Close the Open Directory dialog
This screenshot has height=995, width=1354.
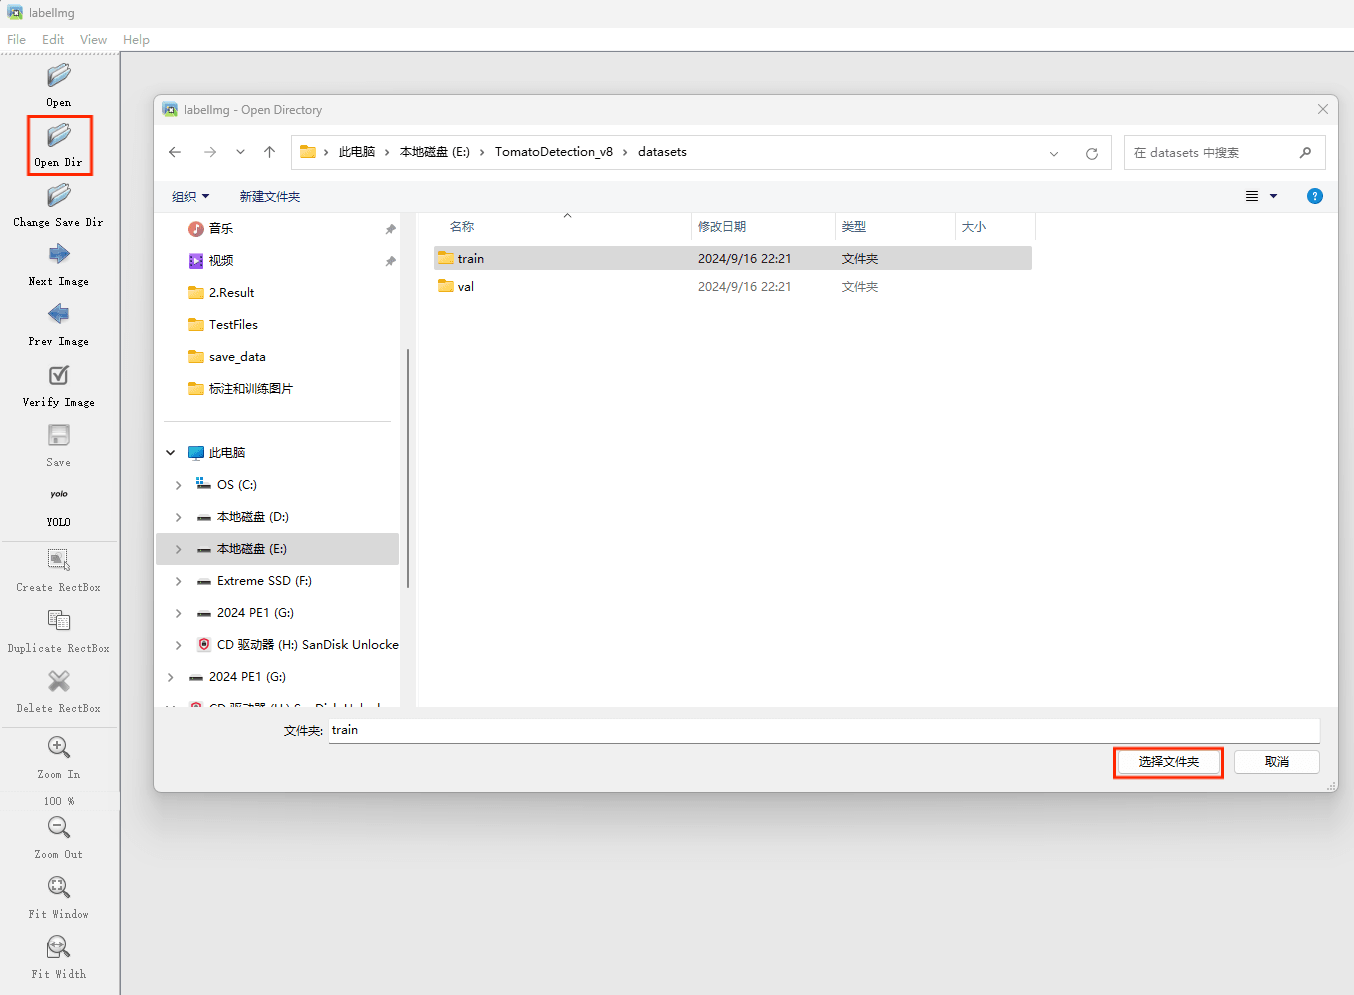pyautogui.click(x=1323, y=109)
